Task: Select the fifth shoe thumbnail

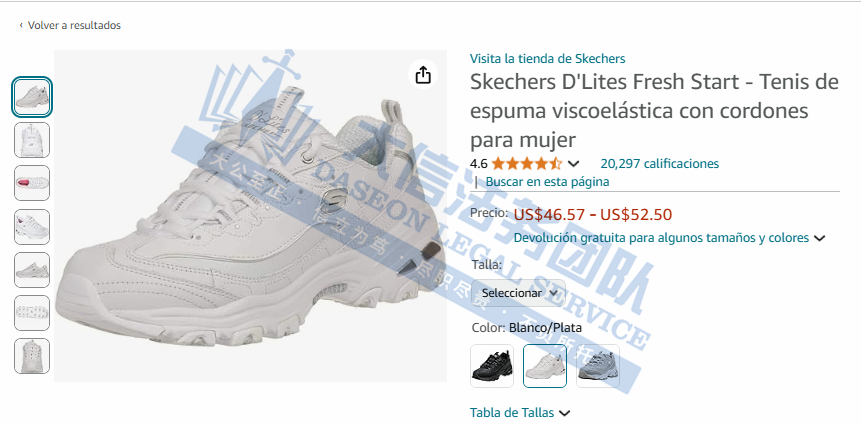Action: click(32, 270)
